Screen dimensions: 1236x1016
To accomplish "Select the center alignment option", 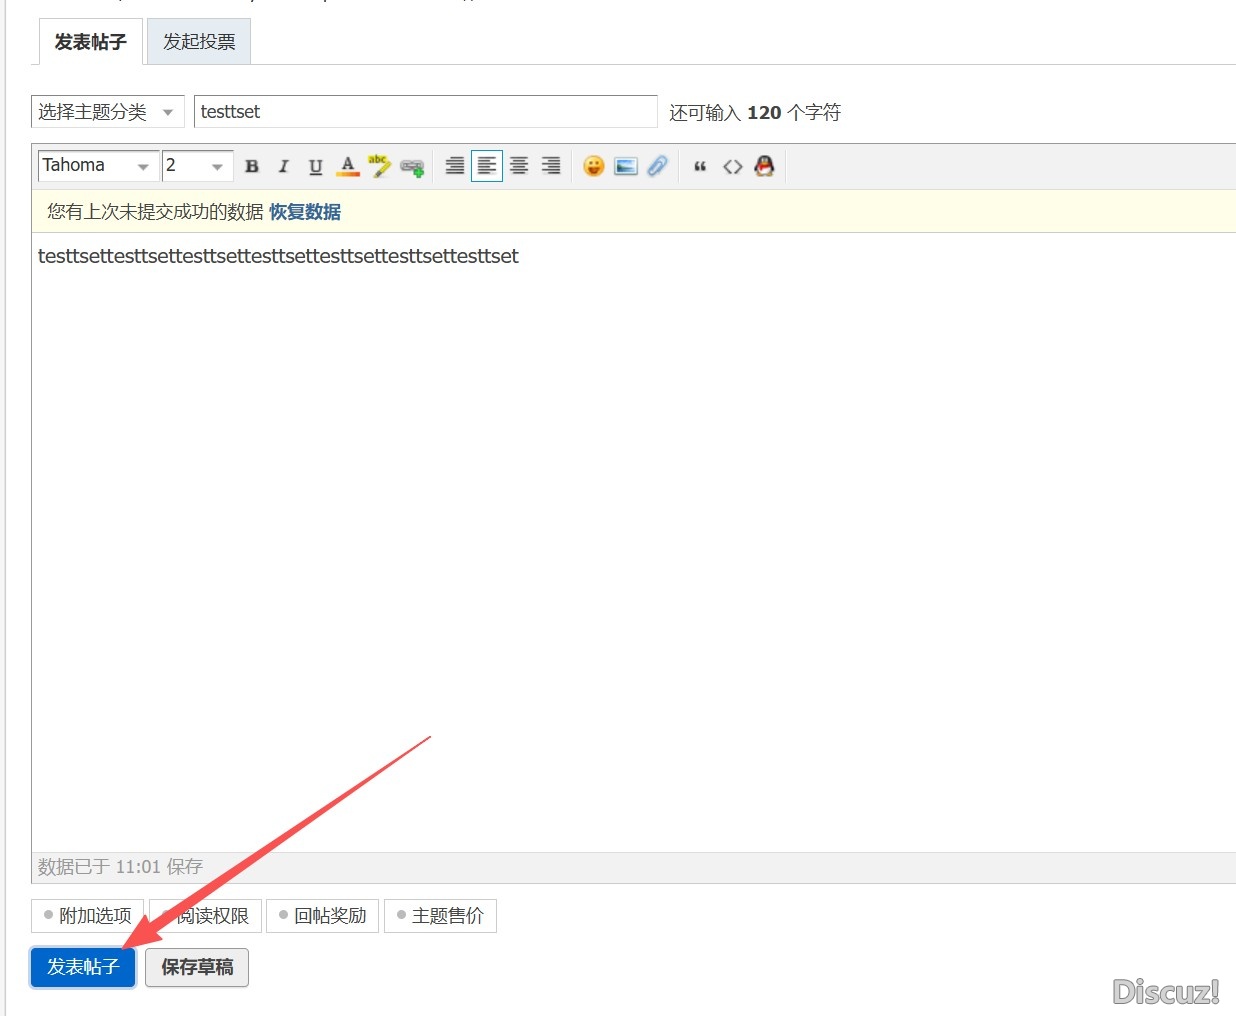I will [519, 165].
